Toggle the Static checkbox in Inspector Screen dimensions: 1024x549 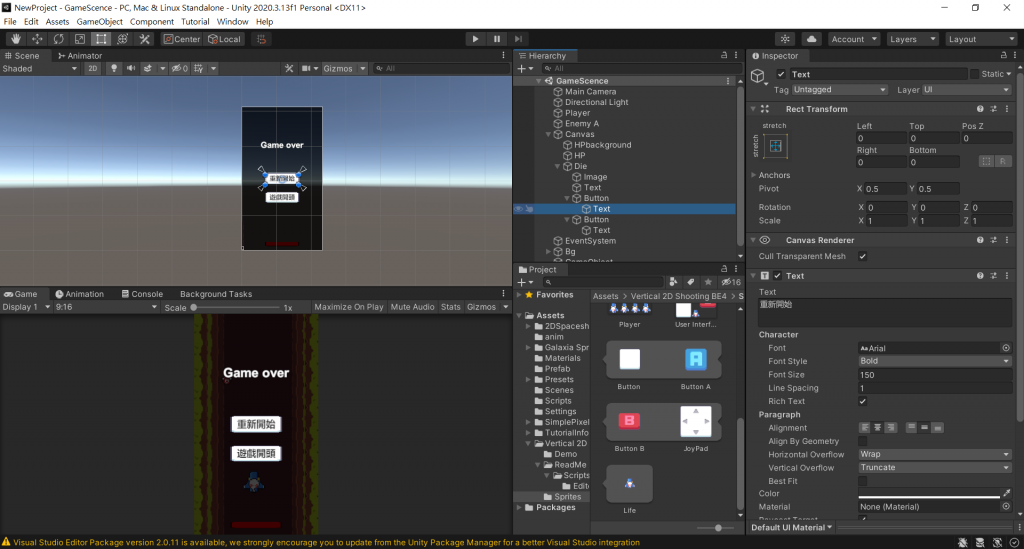point(974,74)
